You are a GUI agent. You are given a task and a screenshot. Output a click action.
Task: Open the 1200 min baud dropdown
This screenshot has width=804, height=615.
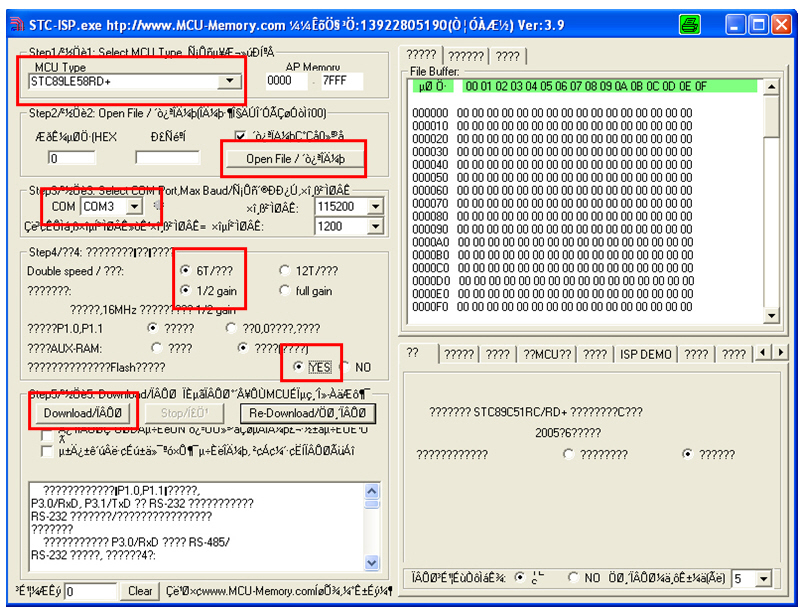point(375,226)
